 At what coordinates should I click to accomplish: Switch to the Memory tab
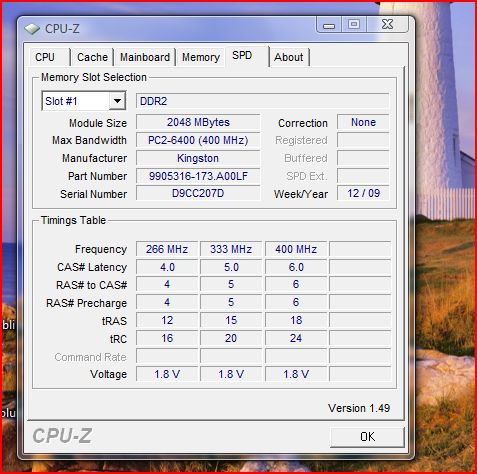pyautogui.click(x=201, y=57)
